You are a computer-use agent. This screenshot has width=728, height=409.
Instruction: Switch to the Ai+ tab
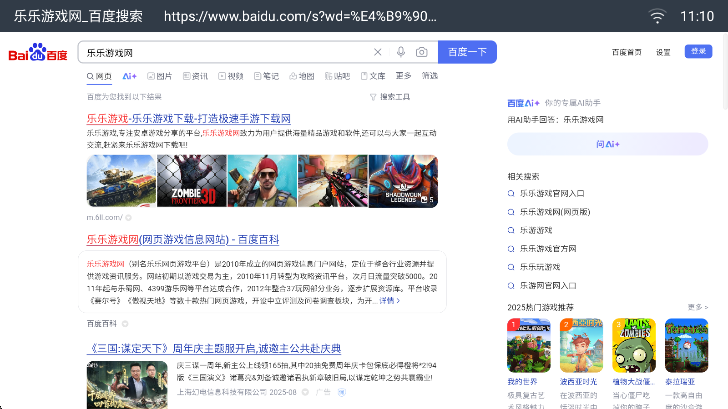[130, 76]
